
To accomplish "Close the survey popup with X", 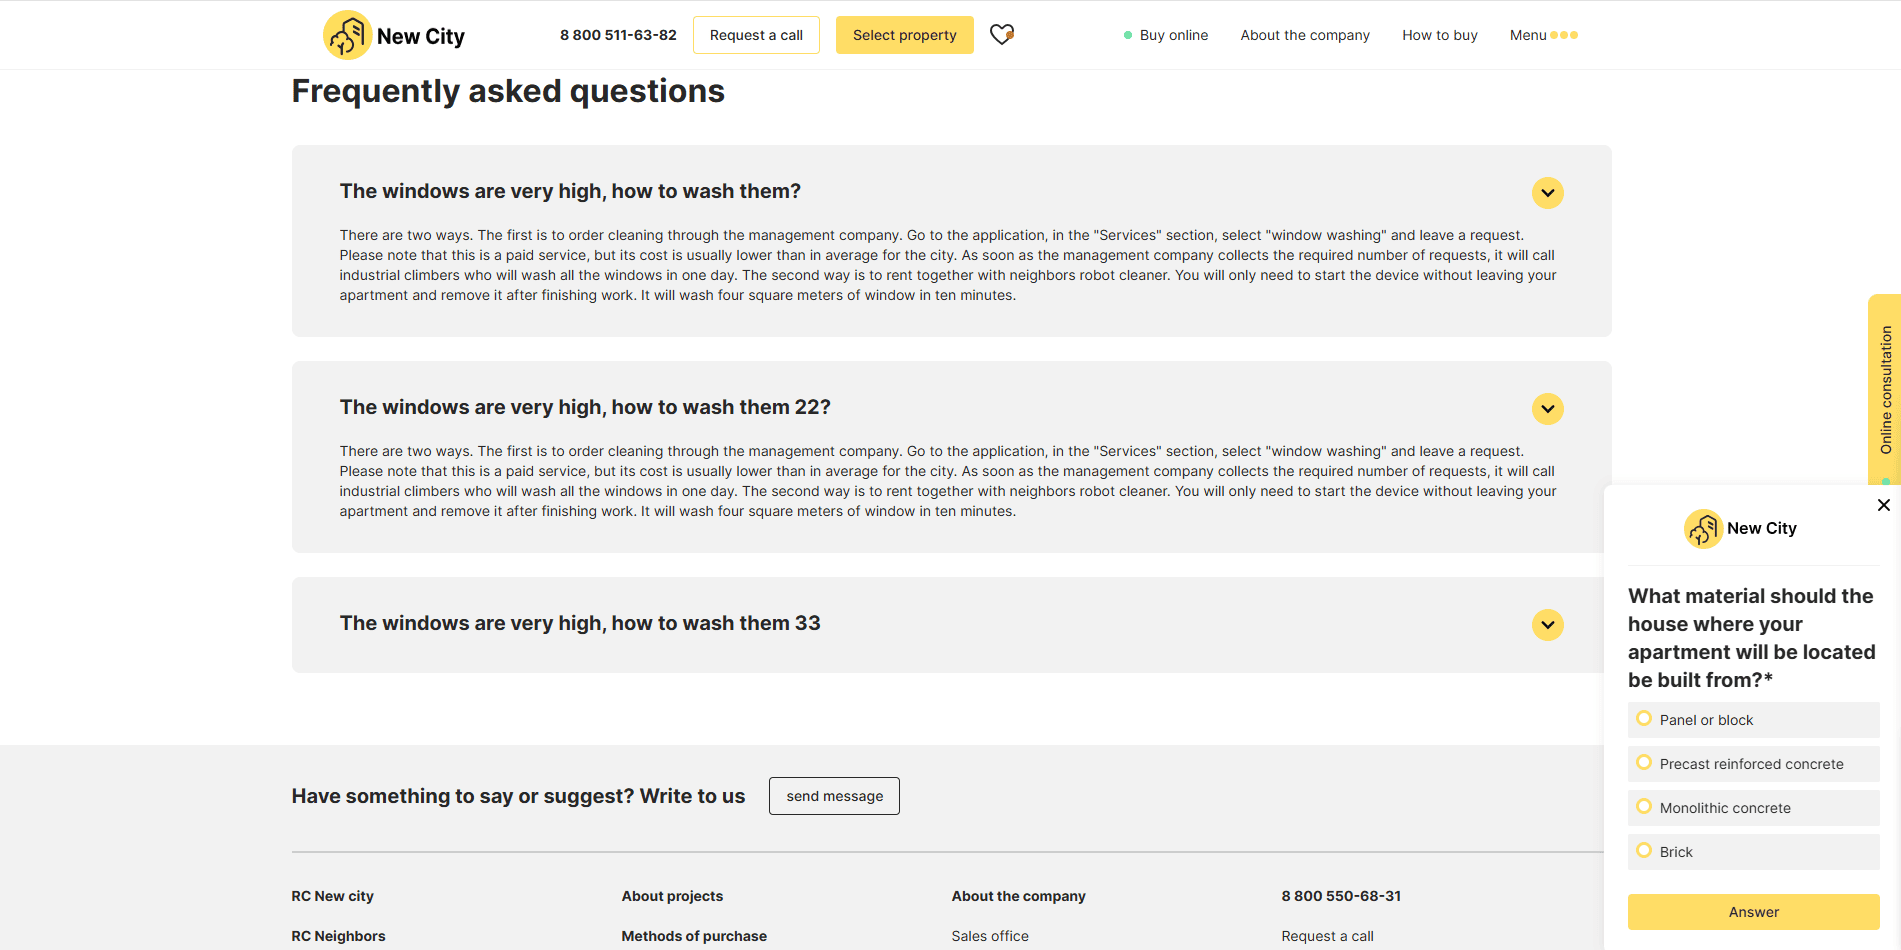I will (1883, 505).
